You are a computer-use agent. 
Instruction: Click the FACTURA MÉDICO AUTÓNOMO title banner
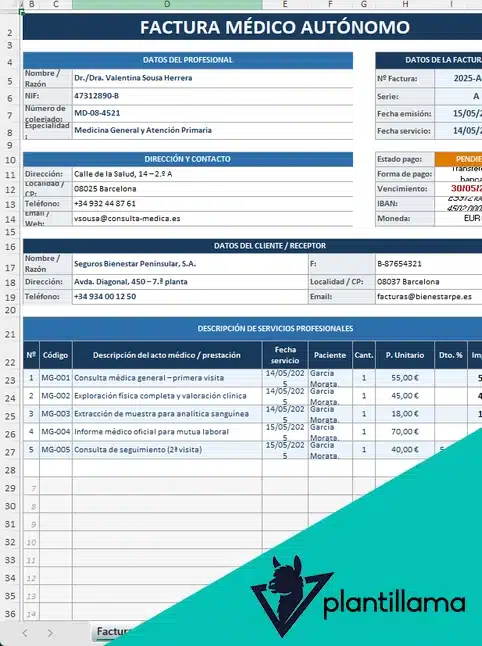tap(252, 27)
